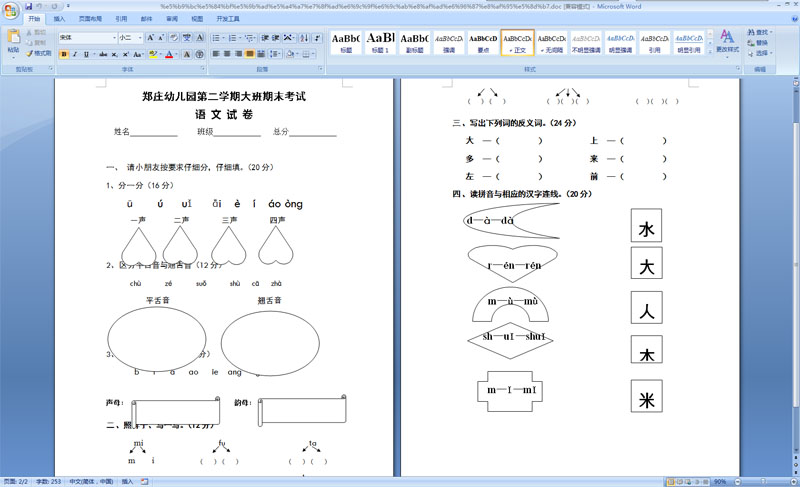Switch to the Insert tab
800x487 pixels.
point(59,19)
